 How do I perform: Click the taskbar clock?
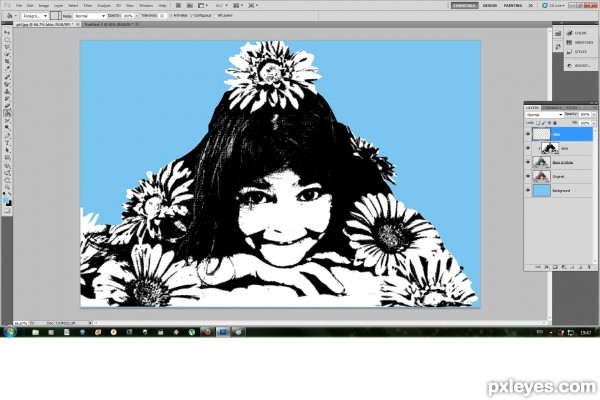click(x=585, y=333)
